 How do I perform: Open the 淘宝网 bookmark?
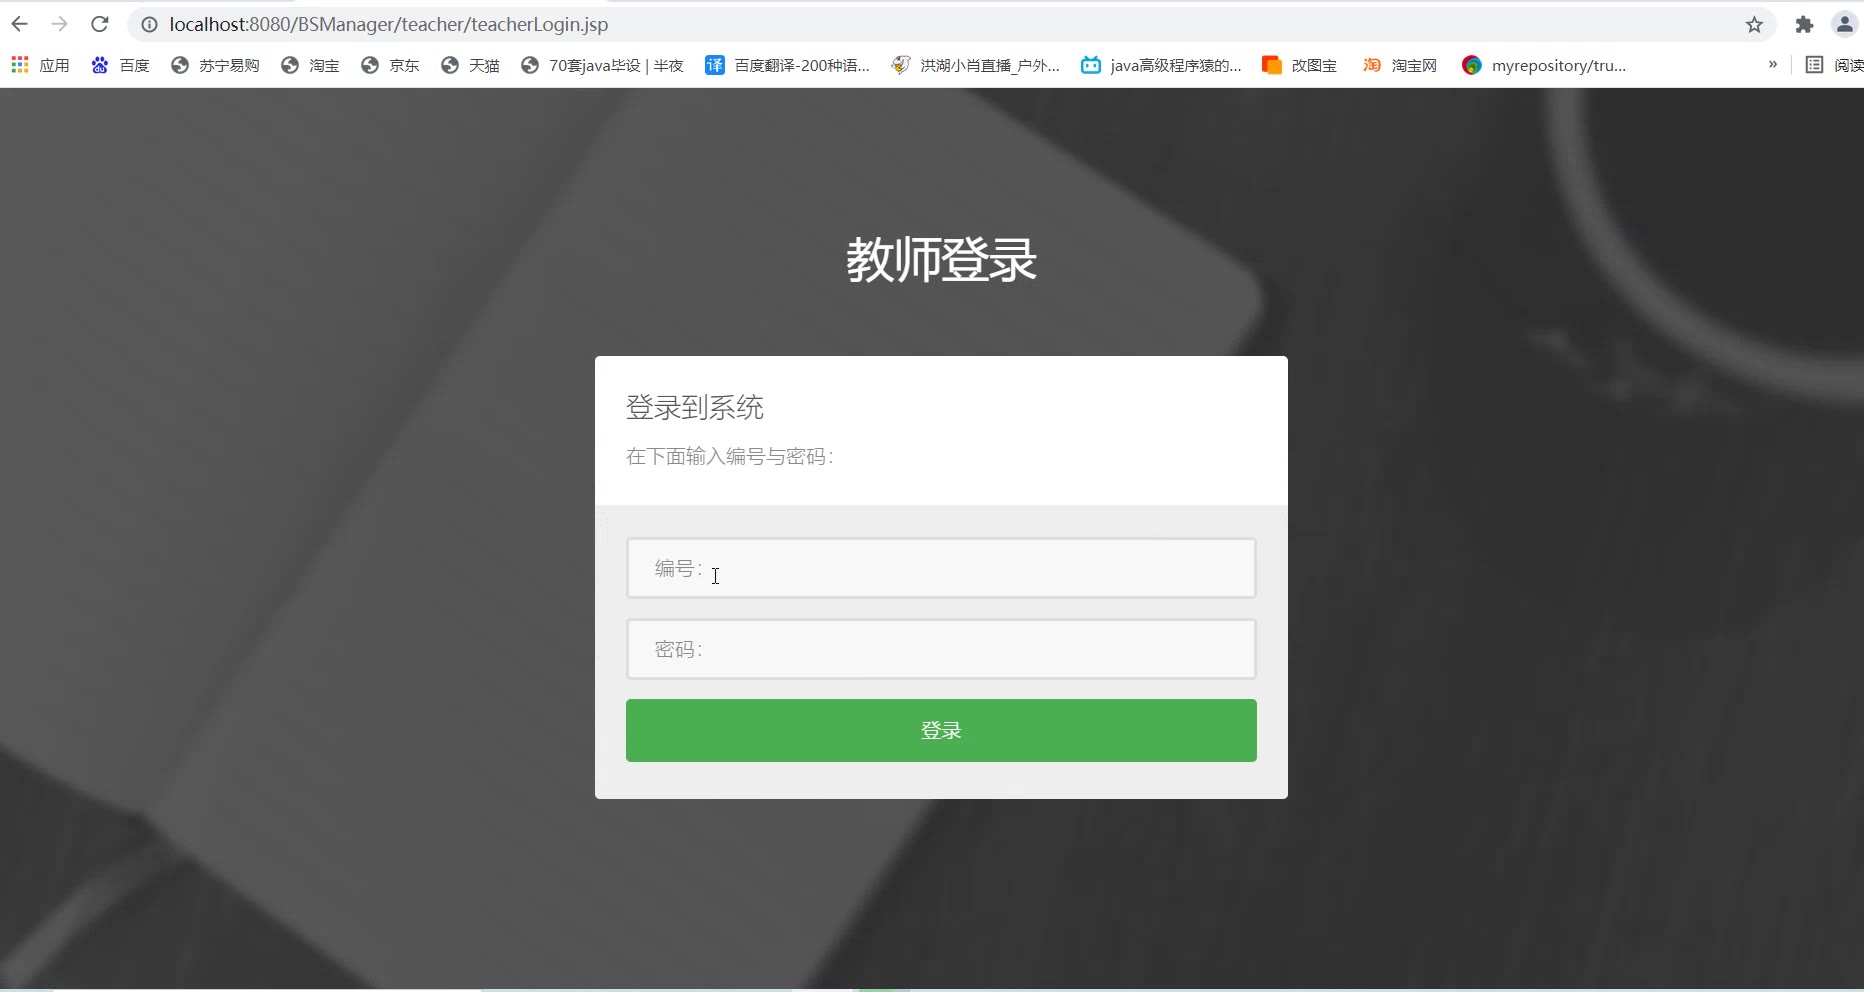click(x=1400, y=65)
